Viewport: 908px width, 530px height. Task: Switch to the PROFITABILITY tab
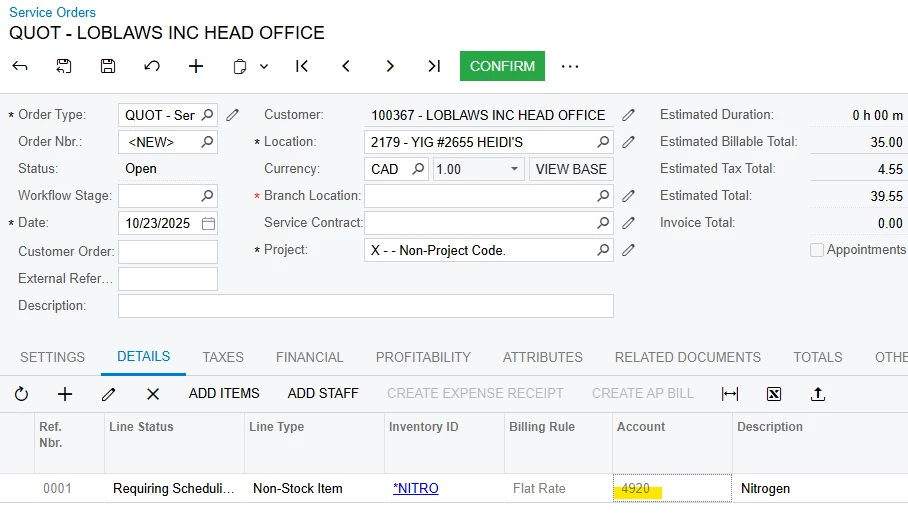point(423,357)
